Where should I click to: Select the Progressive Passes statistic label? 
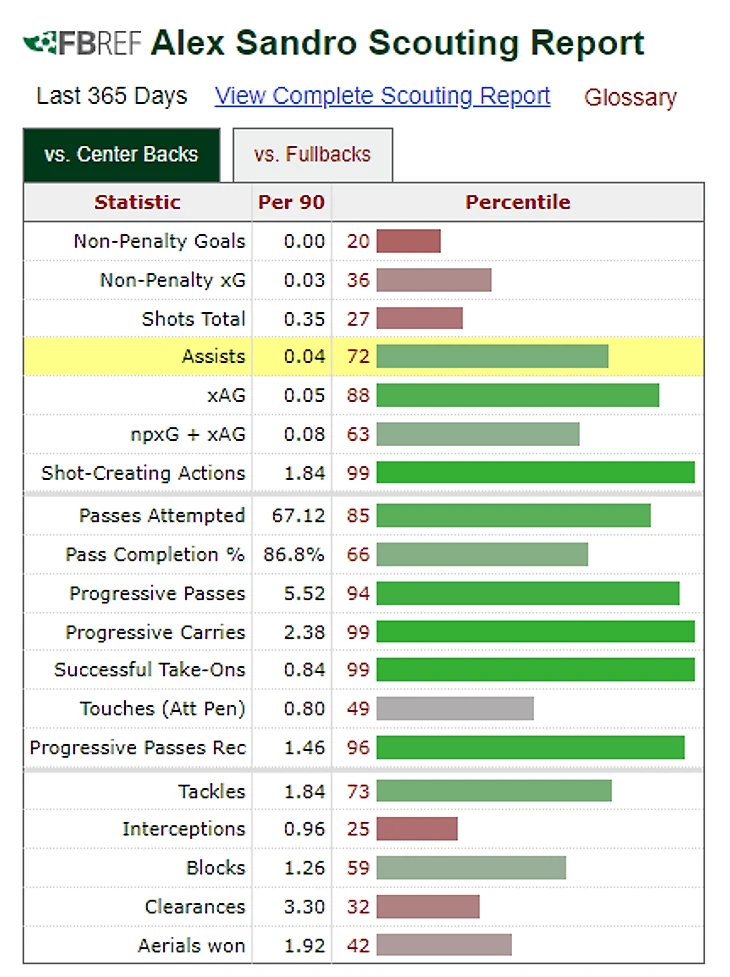pos(158,593)
